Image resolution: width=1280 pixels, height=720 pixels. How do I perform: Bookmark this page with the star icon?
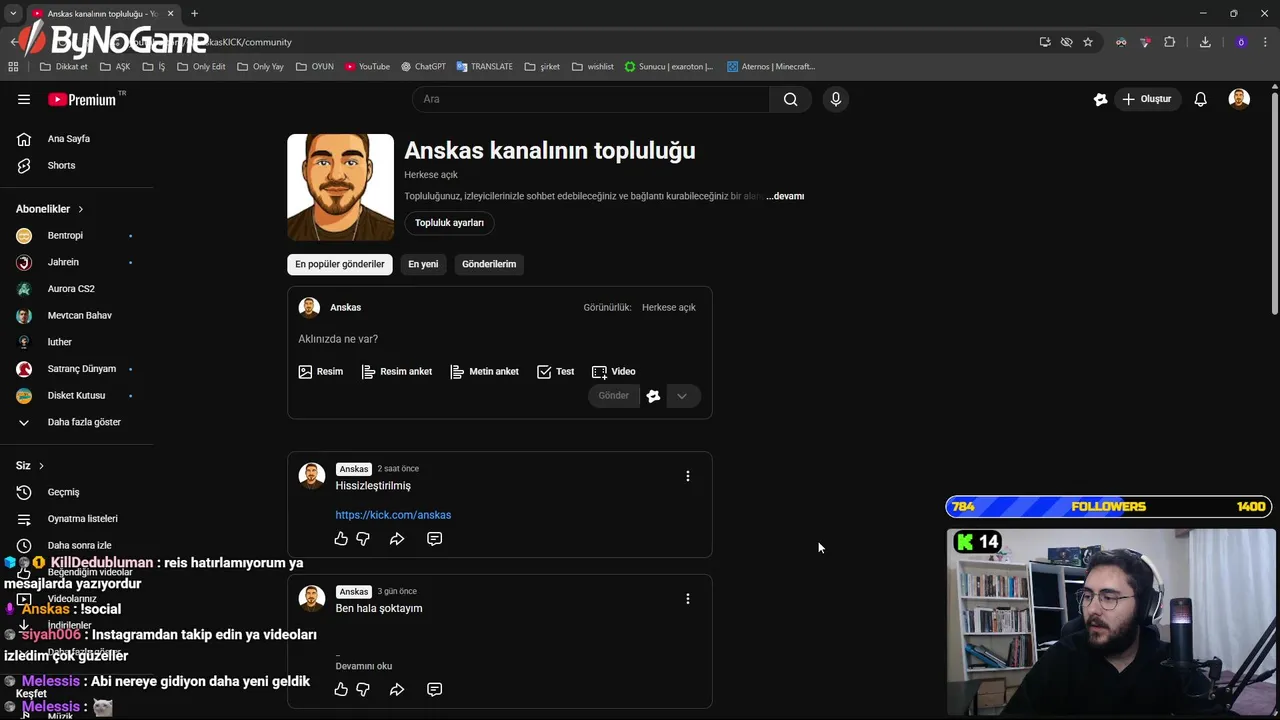tap(1088, 42)
